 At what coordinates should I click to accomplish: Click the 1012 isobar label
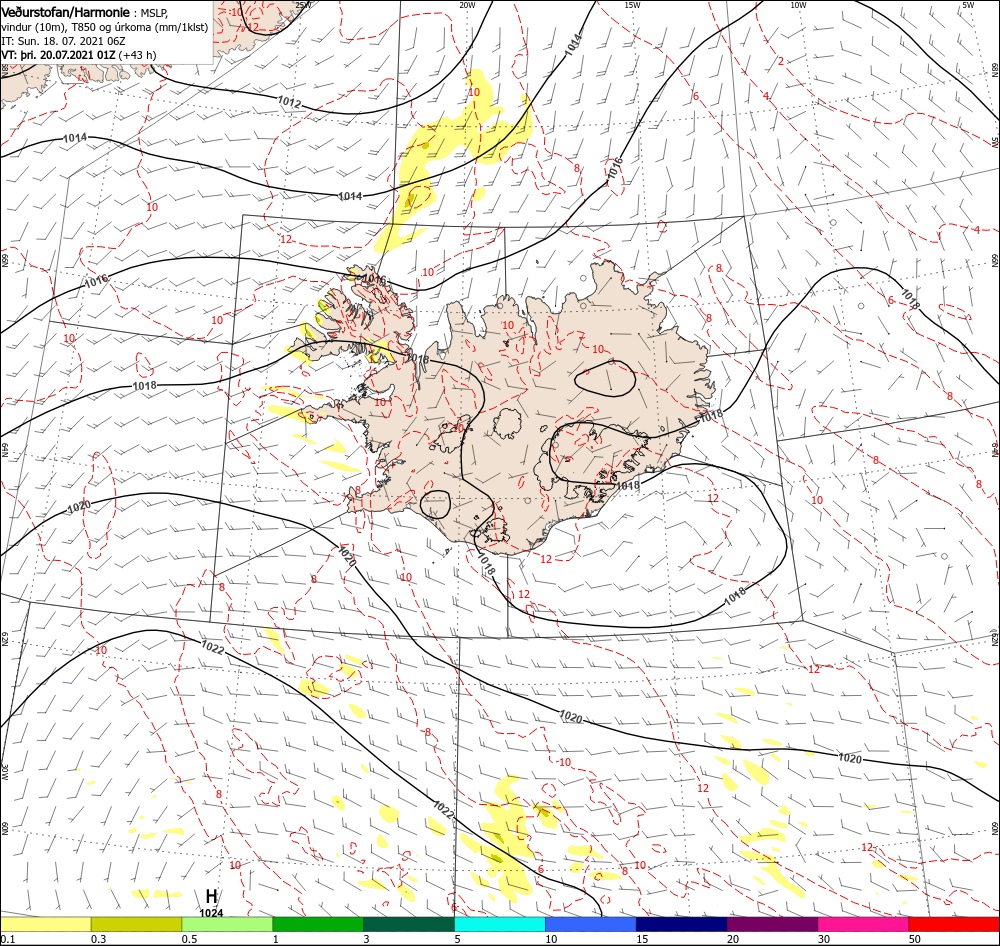point(289,101)
